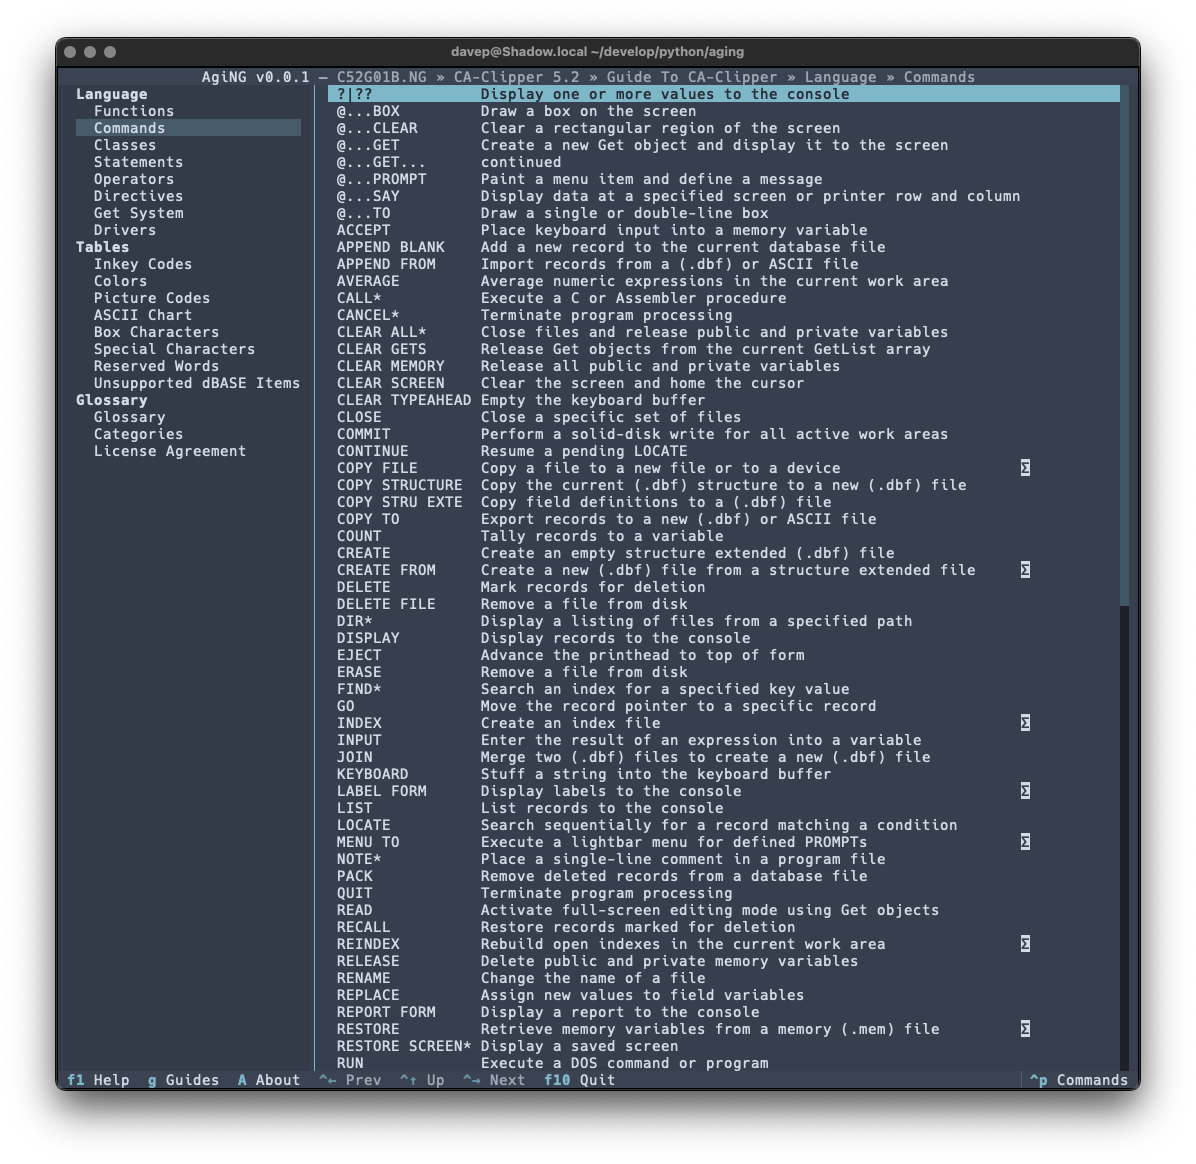The height and width of the screenshot is (1164, 1196).
Task: Click About in the footer bar
Action: pyautogui.click(x=268, y=1080)
